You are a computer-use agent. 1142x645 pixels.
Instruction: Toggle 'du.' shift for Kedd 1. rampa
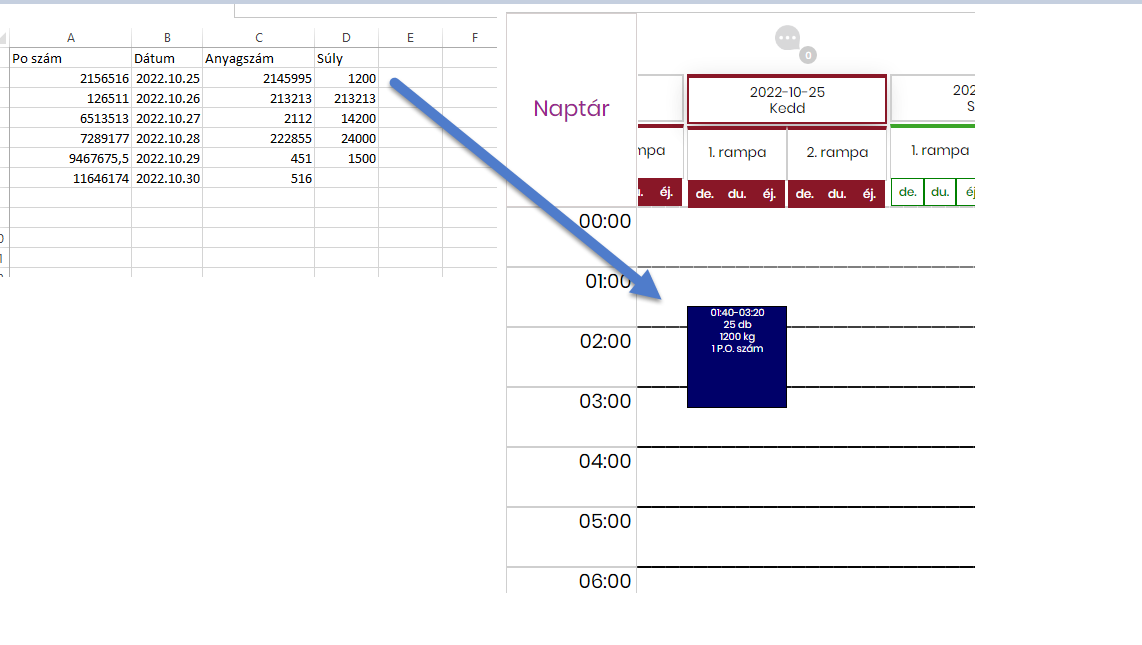tap(737, 194)
